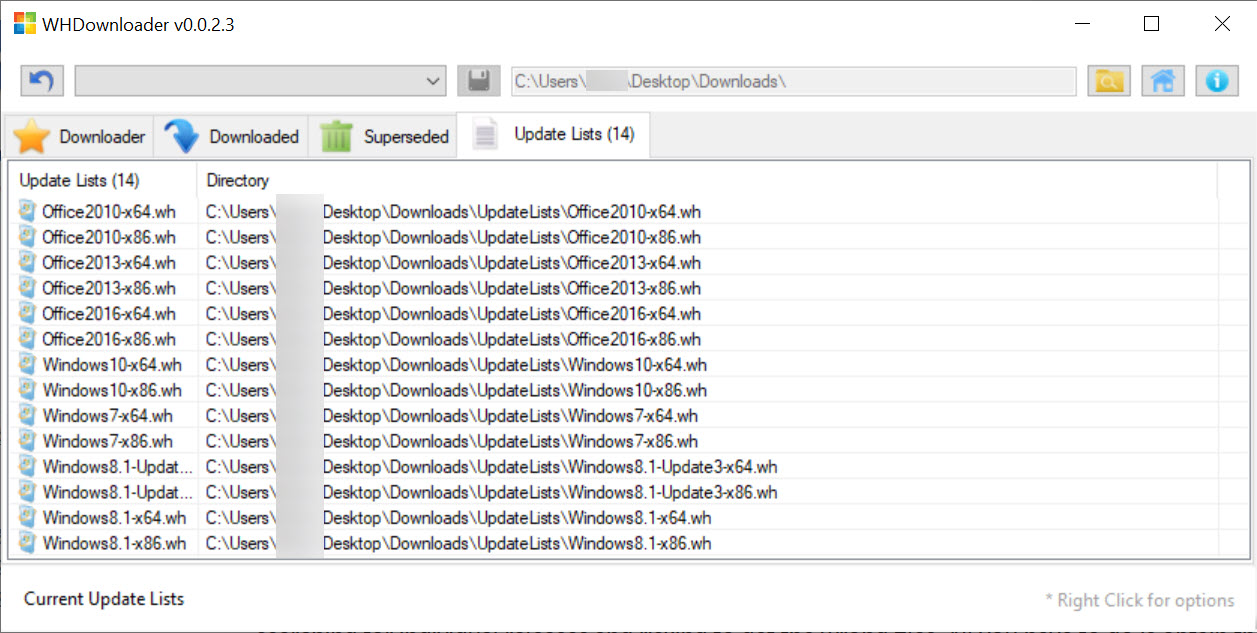The image size is (1257, 633).
Task: Switch to the Downloaded tab
Action: pos(230,136)
